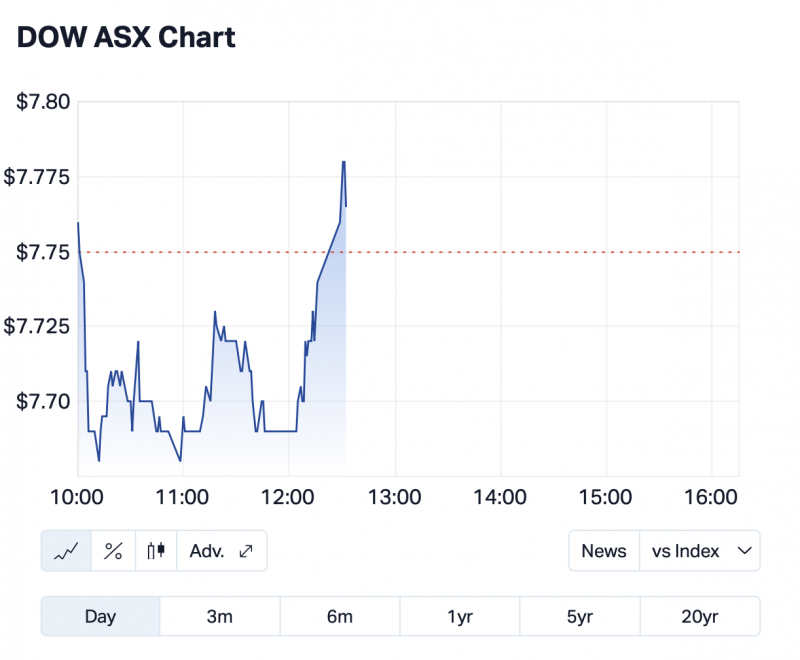
Task: Show the 5yr price range
Action: coord(580,617)
